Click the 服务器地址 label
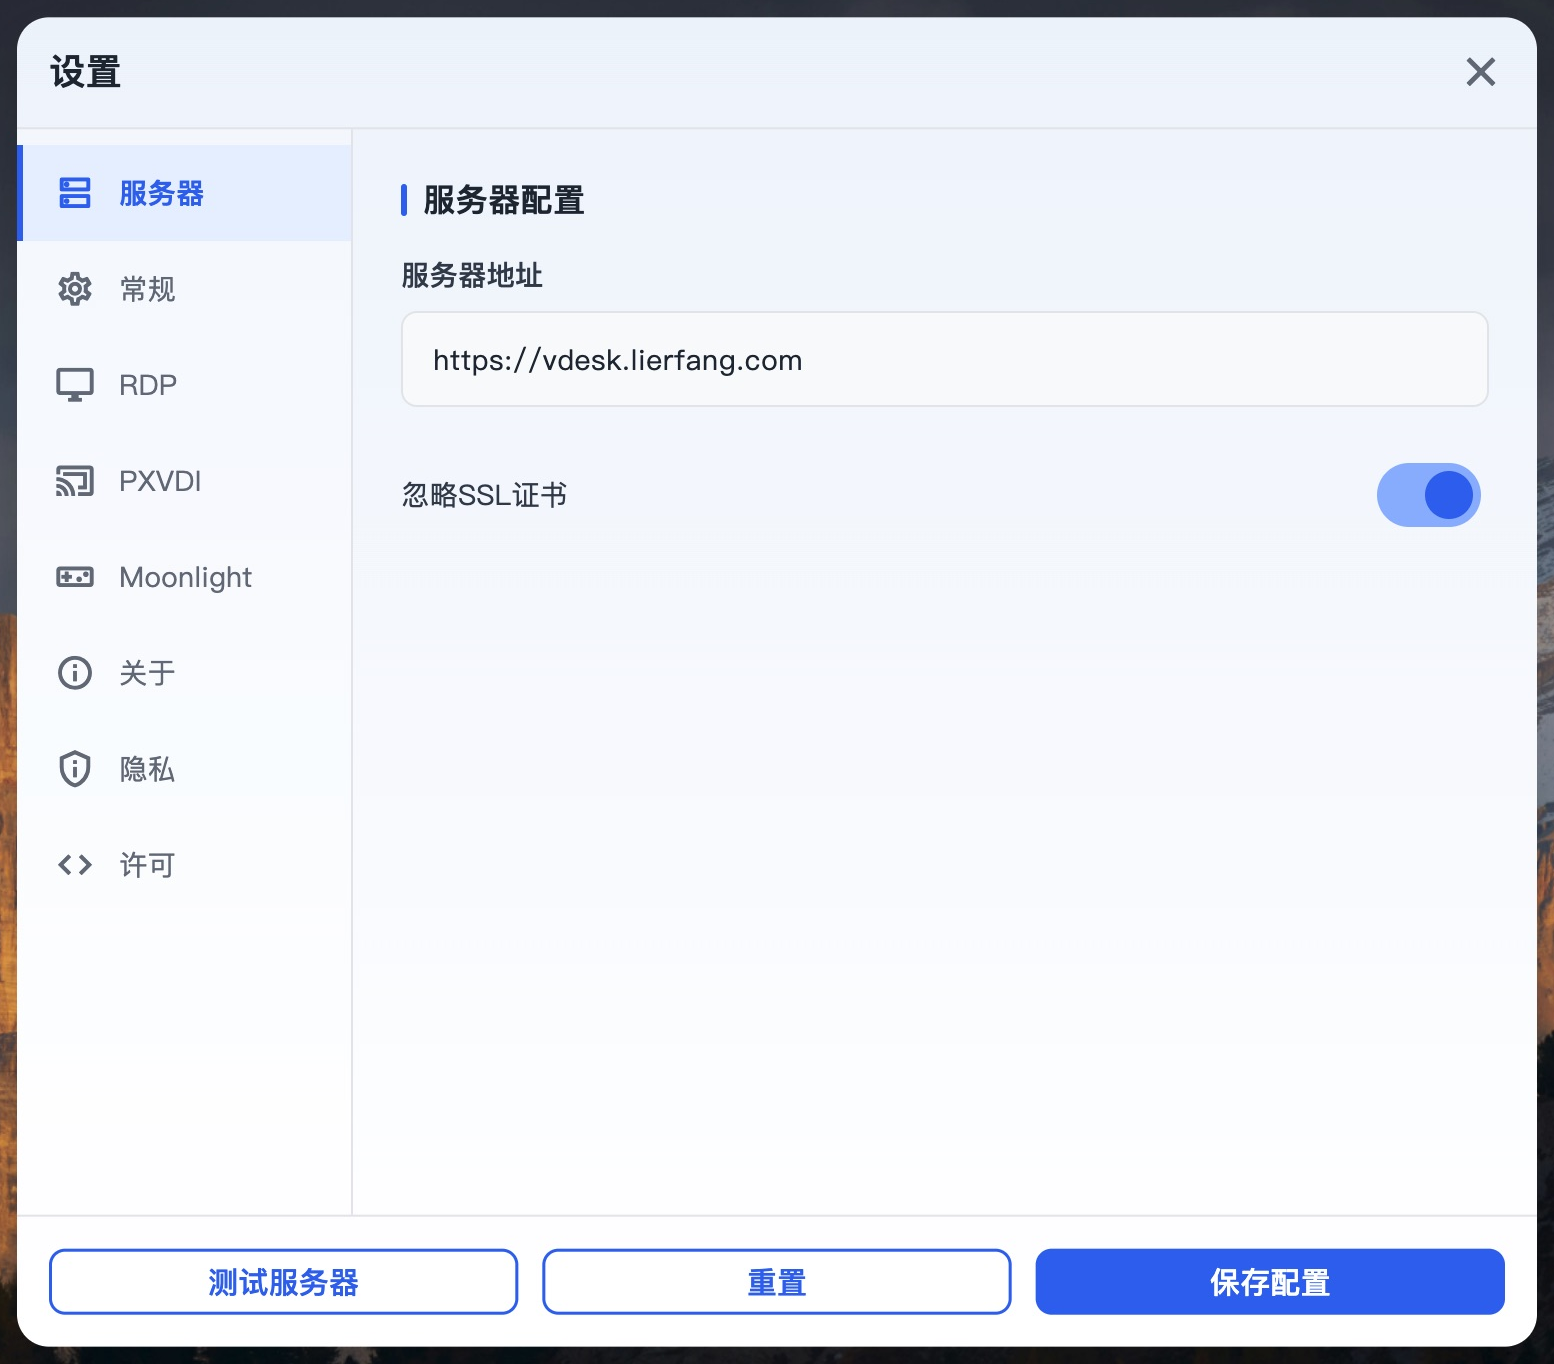Image resolution: width=1554 pixels, height=1364 pixels. pyautogui.click(x=472, y=275)
